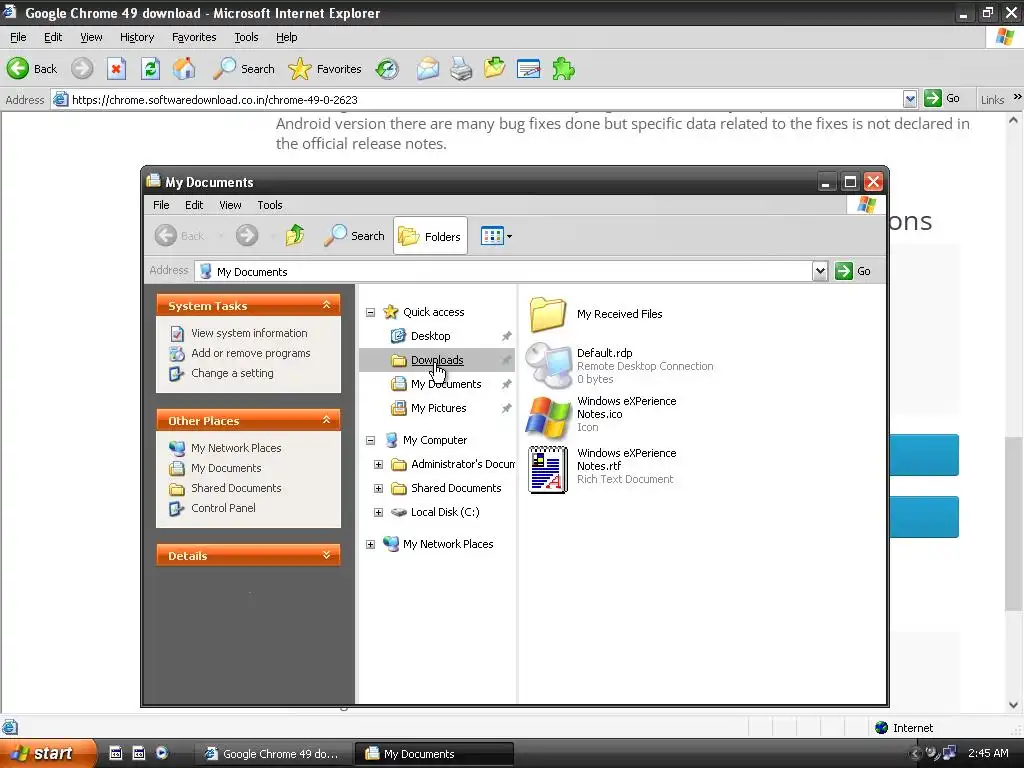Expand Administrator's Documents tree node
This screenshot has width=1024, height=768.
tap(378, 464)
